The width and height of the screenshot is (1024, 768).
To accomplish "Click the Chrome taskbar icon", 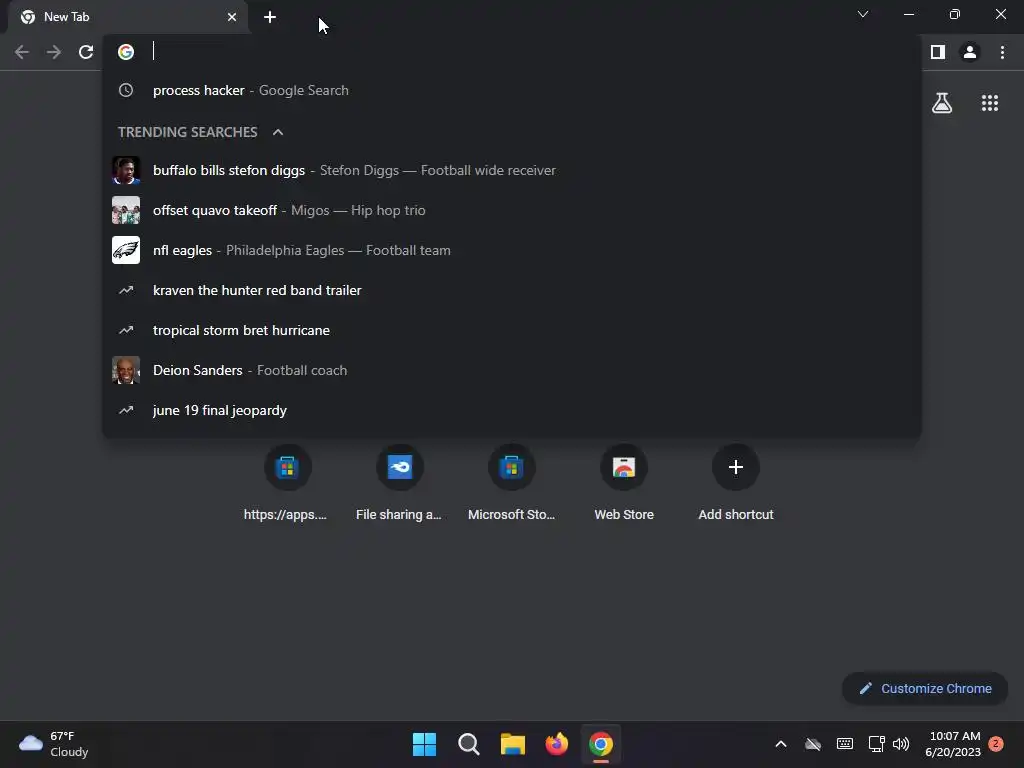I will [601, 744].
